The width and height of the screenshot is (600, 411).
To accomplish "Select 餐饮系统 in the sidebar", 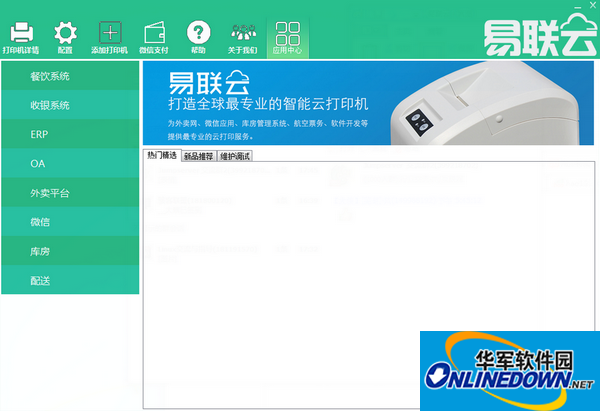I will tap(70, 76).
